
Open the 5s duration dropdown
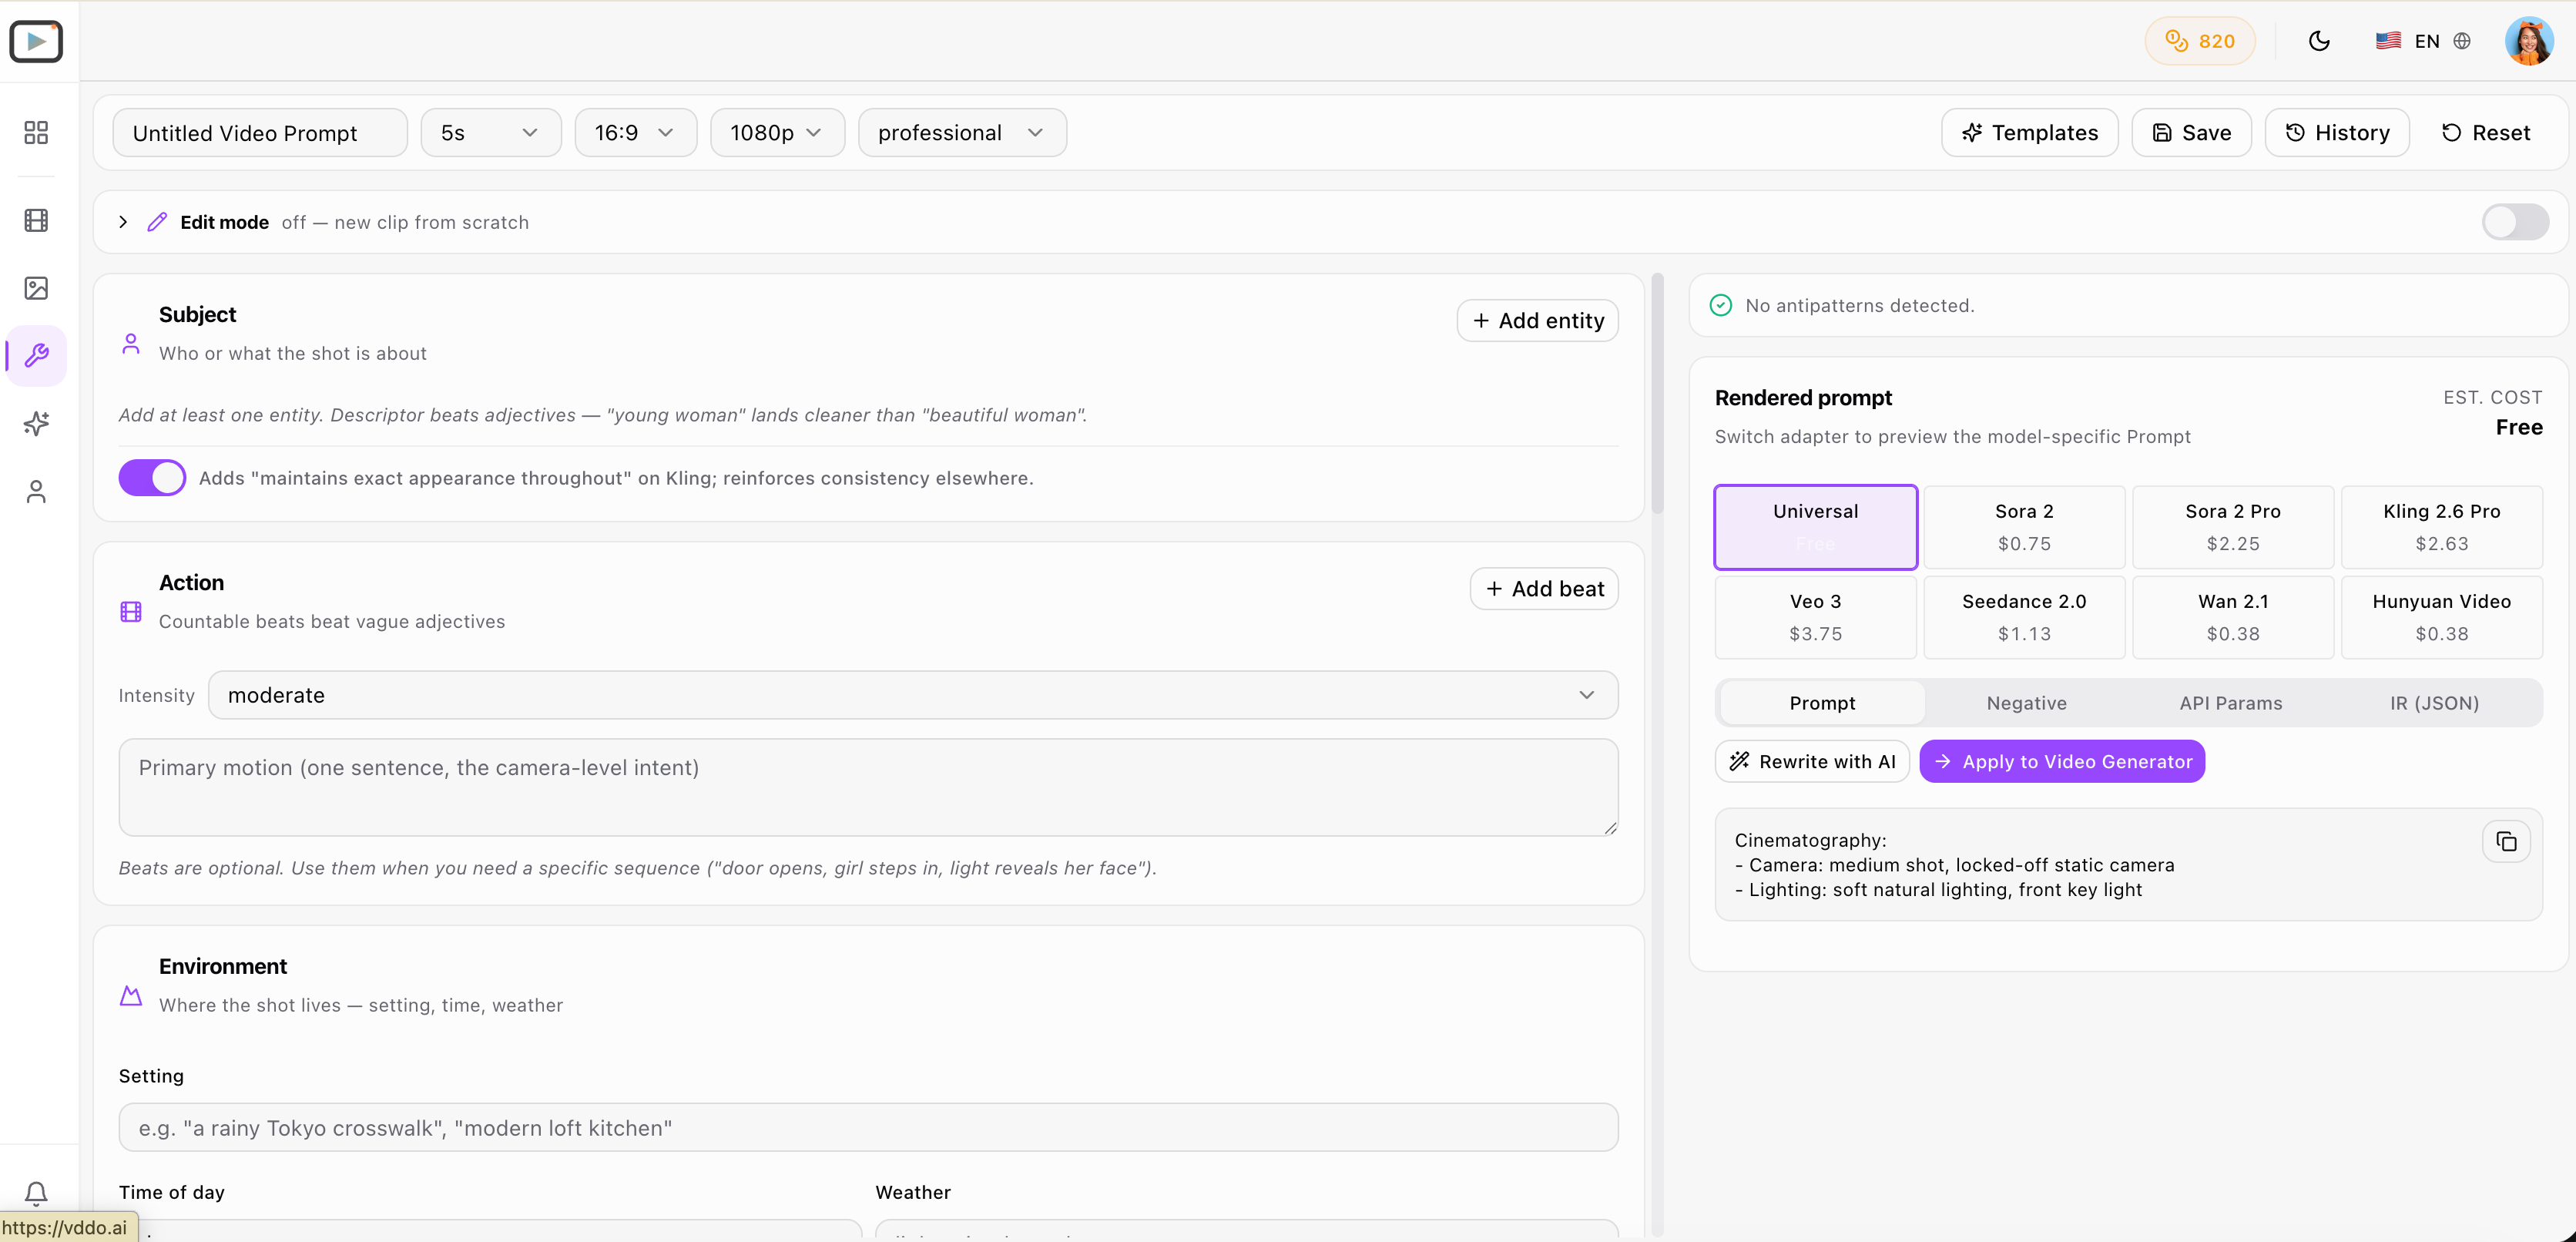491,133
